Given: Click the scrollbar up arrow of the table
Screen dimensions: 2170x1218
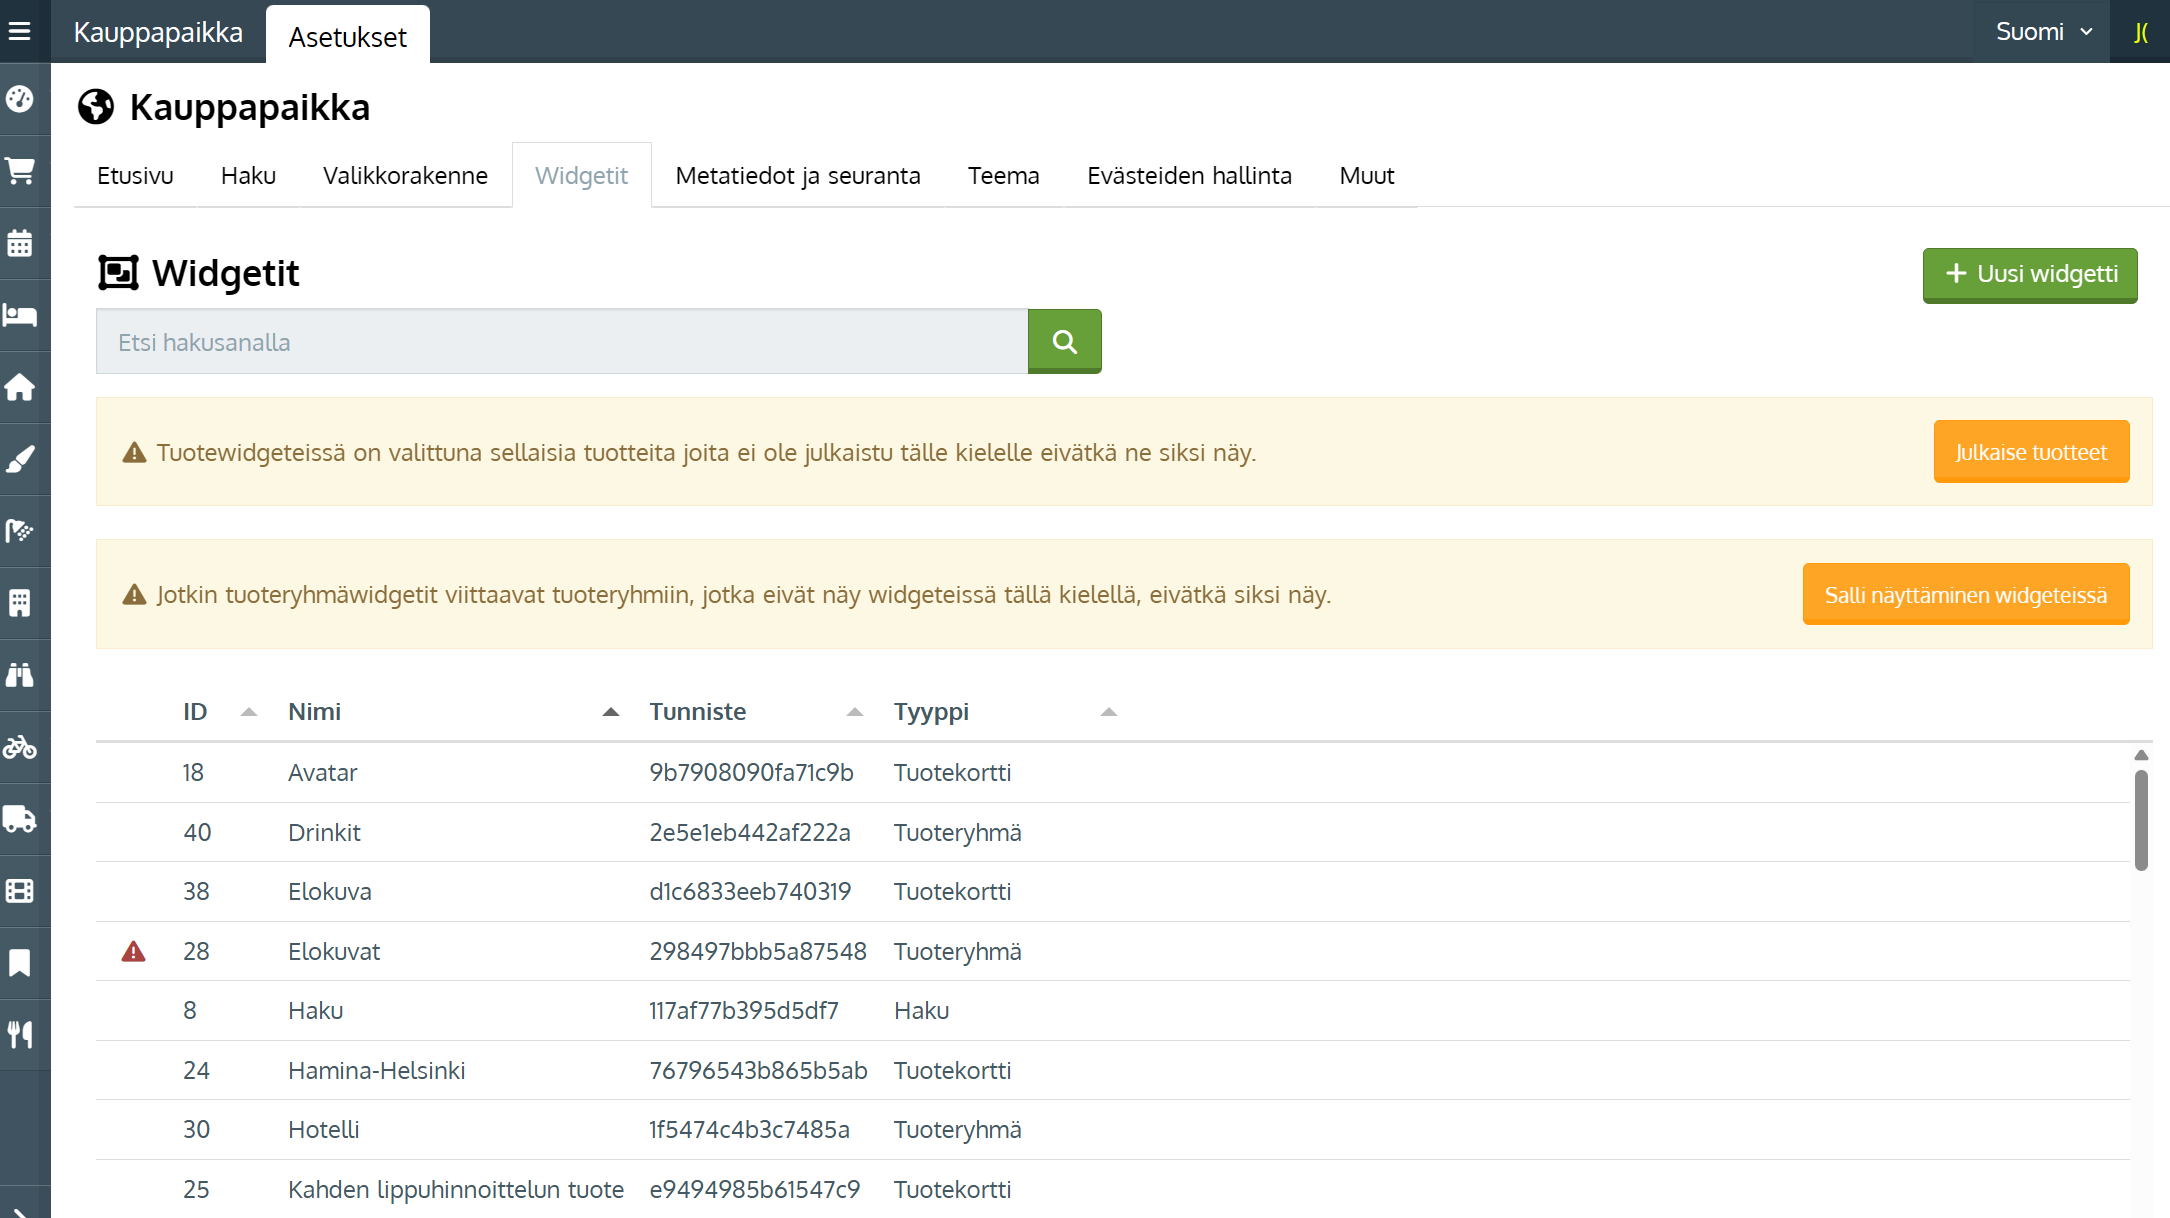Looking at the screenshot, I should tap(2141, 755).
